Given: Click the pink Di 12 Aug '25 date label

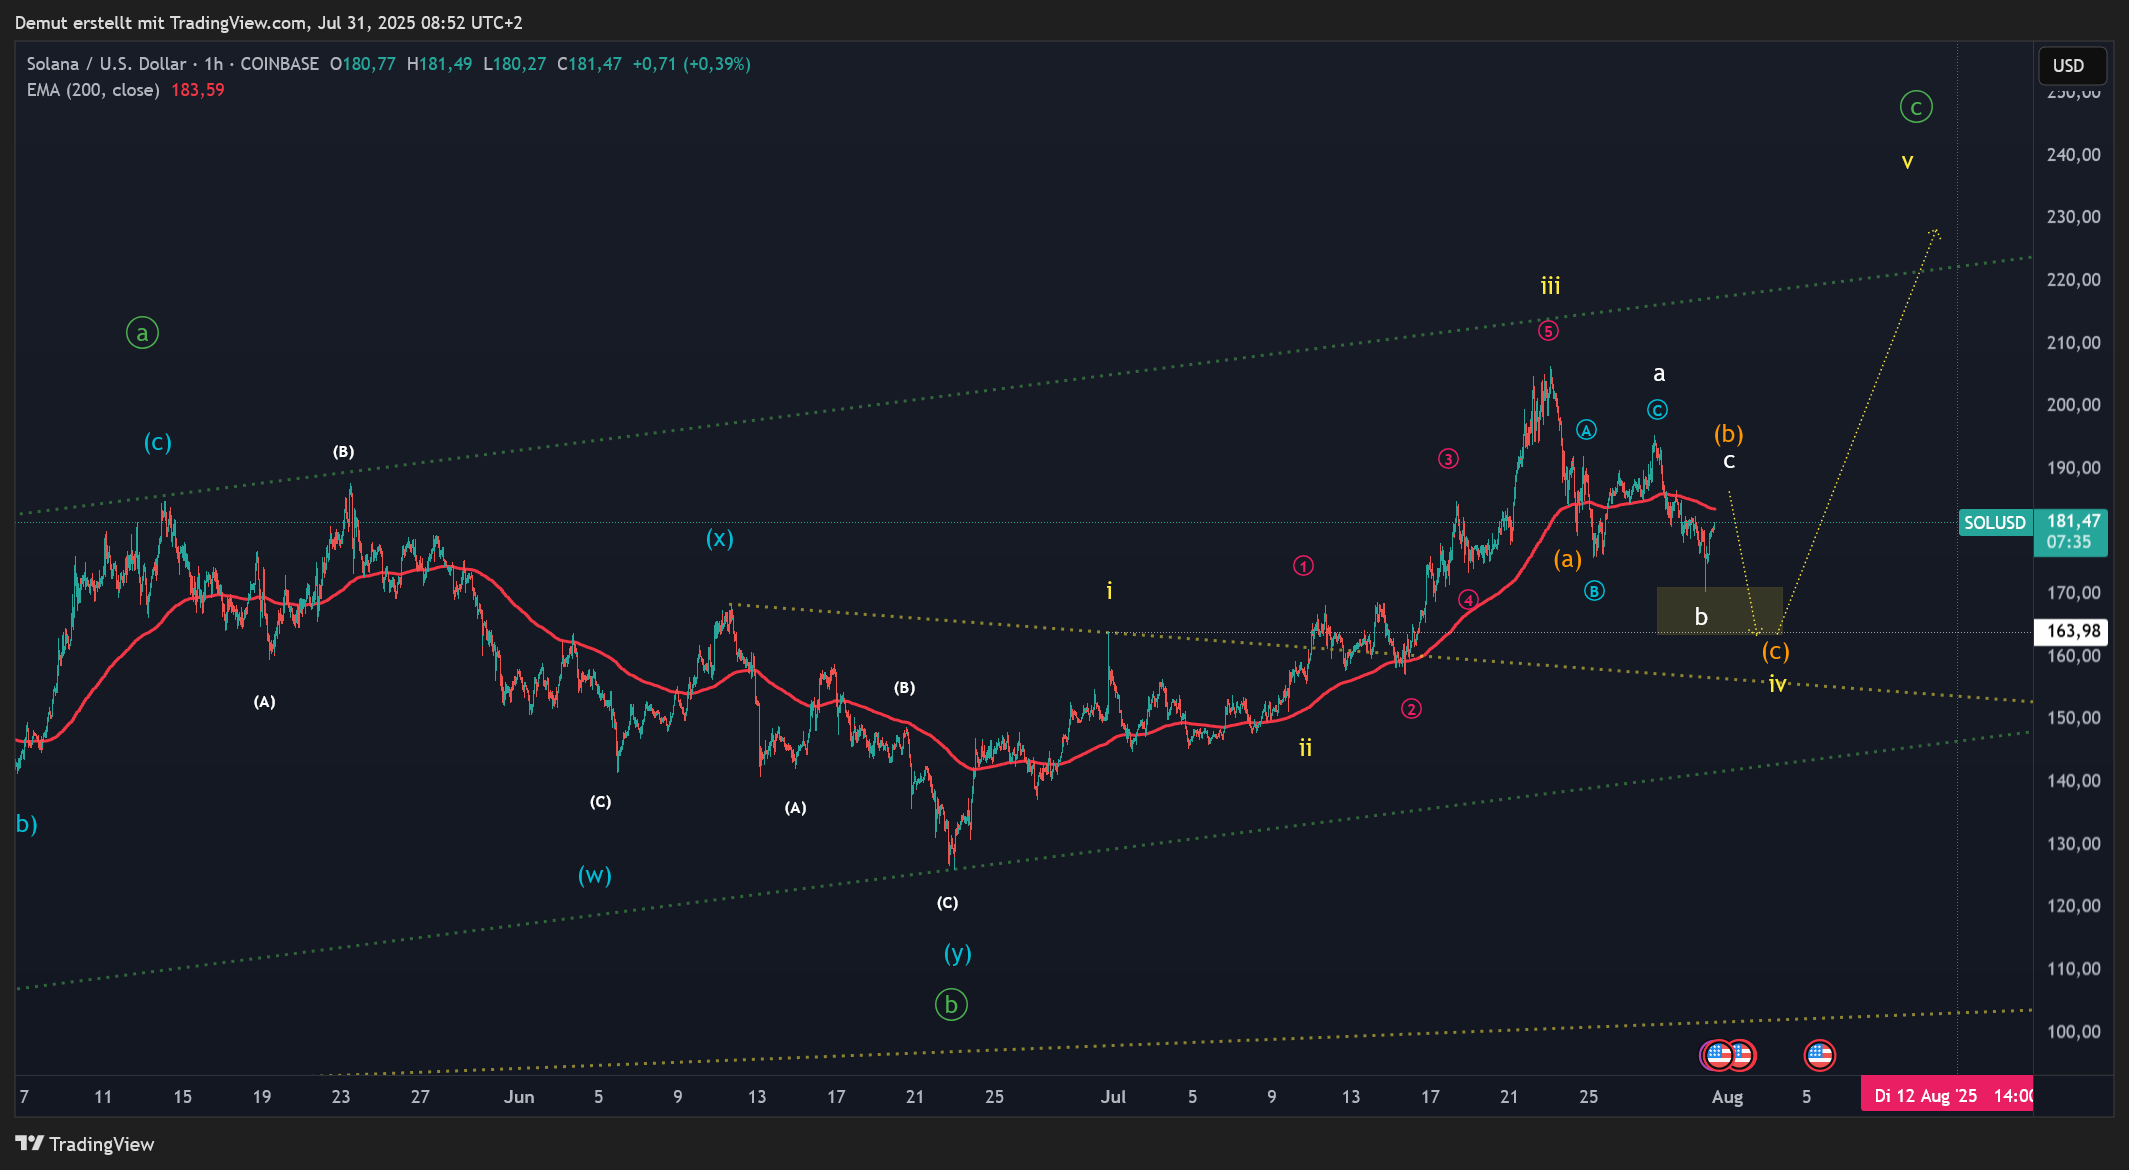Looking at the screenshot, I should pyautogui.click(x=1945, y=1096).
